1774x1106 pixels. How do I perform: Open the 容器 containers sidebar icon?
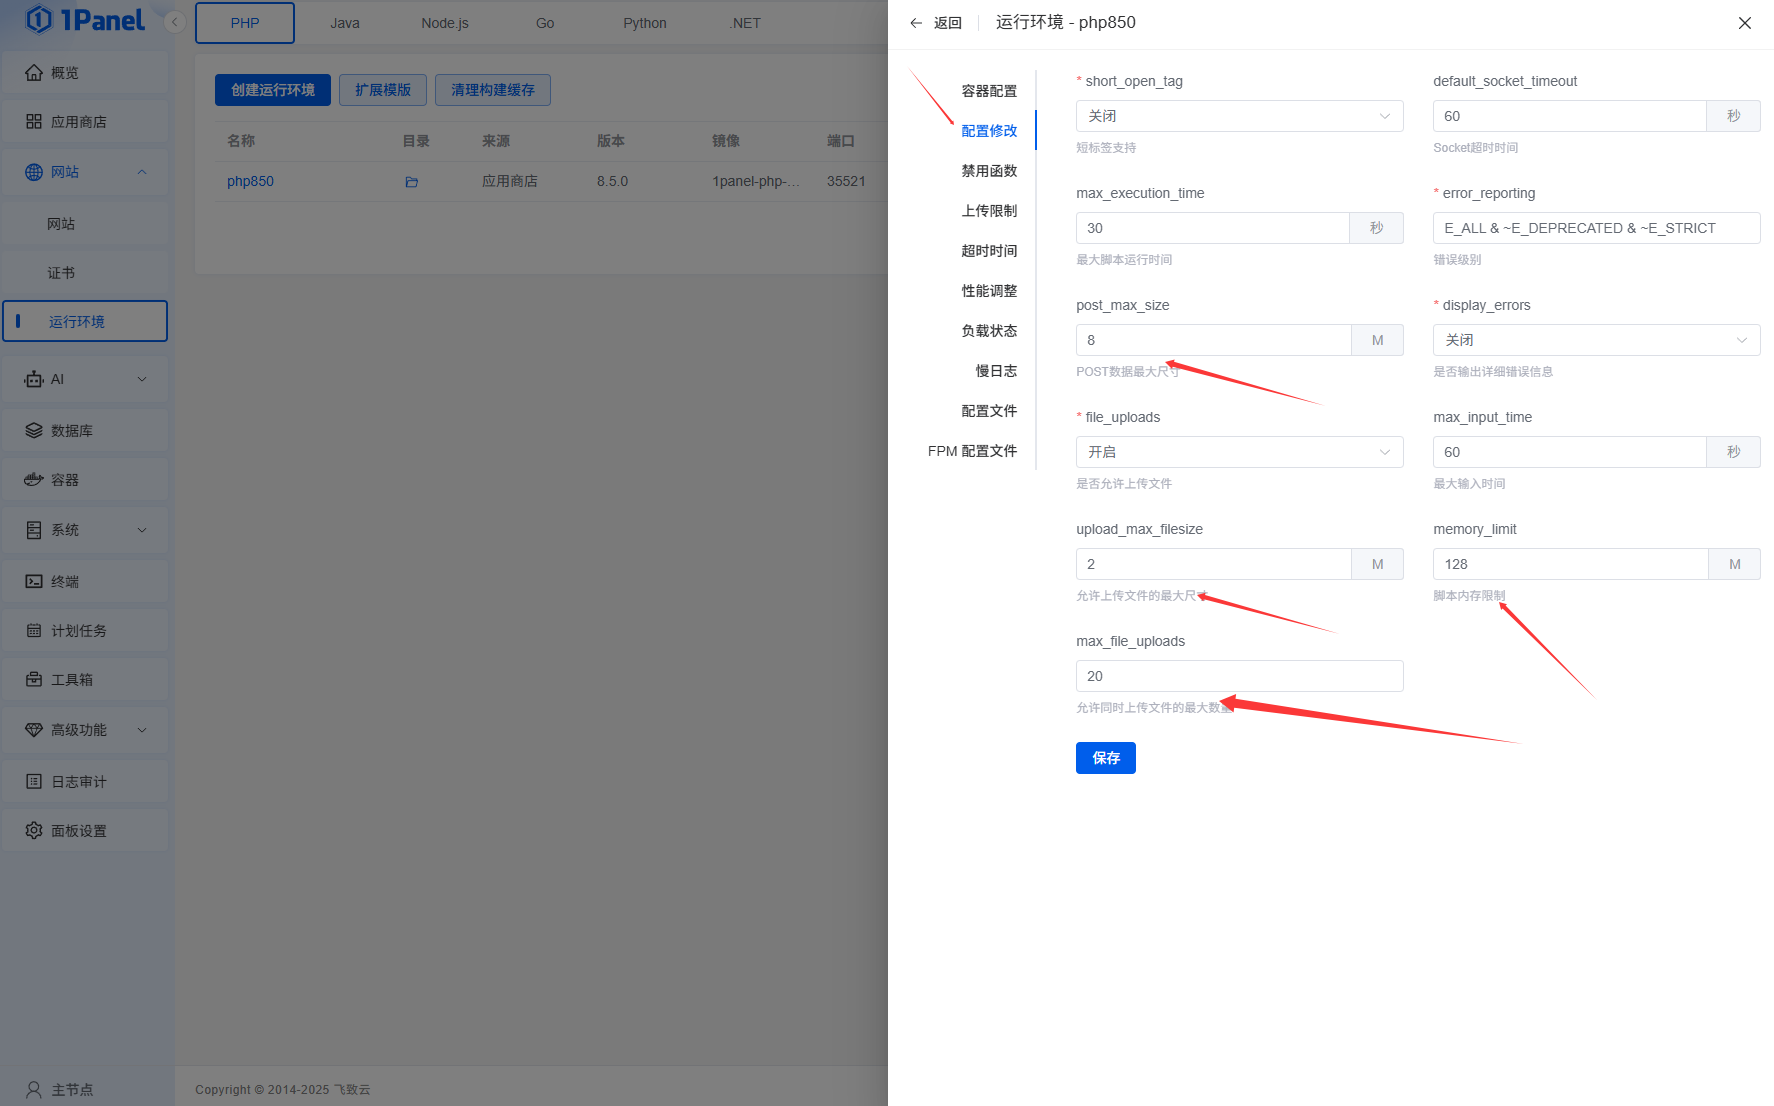pos(34,480)
